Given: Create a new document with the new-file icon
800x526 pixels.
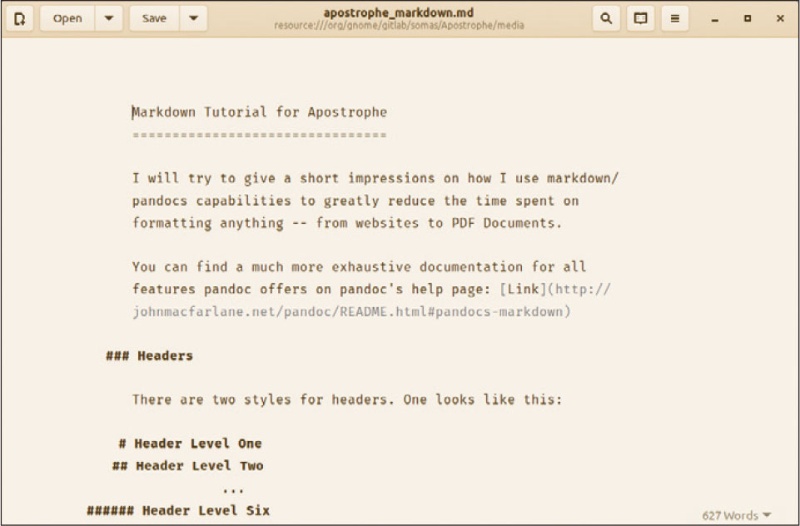Looking at the screenshot, I should pos(19,19).
